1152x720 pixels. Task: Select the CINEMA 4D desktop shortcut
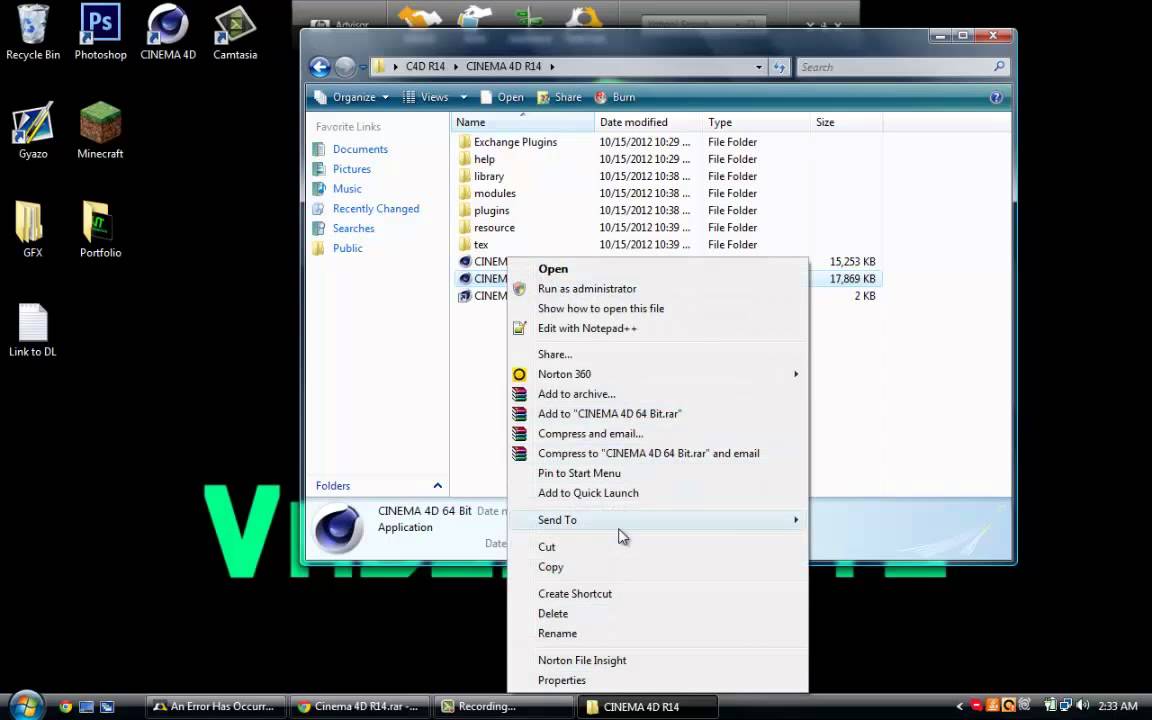(x=168, y=32)
